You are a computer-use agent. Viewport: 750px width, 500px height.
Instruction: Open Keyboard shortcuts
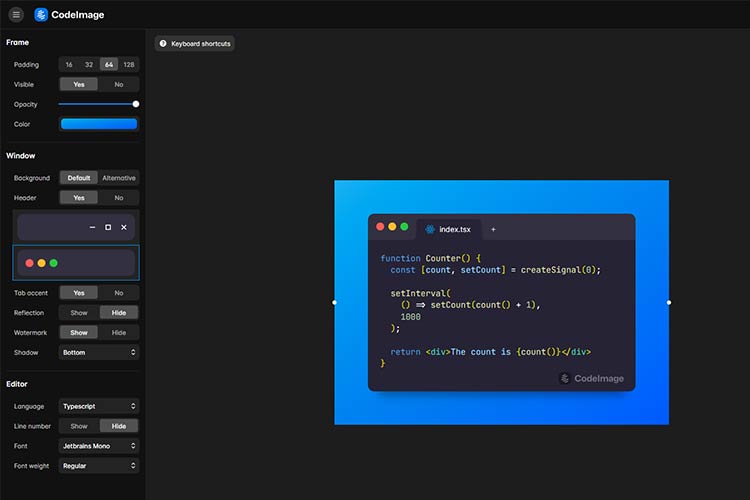[195, 44]
